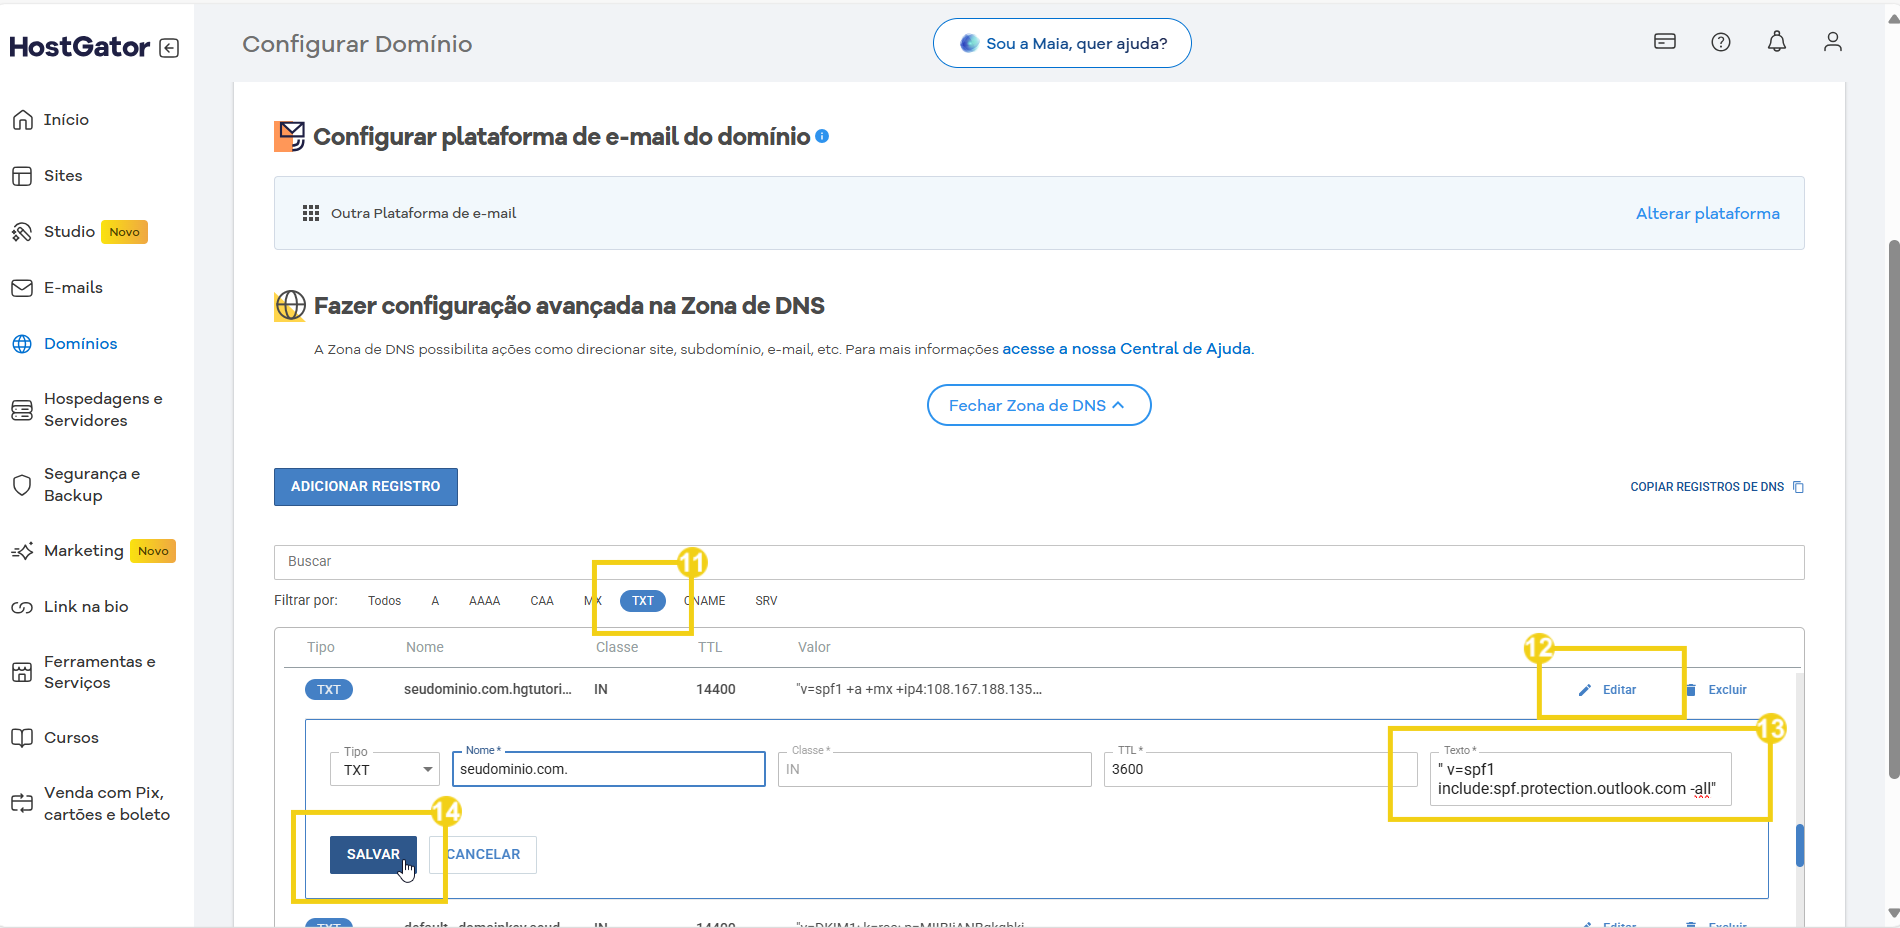Filter DNS records by Todos
This screenshot has height=928, width=1900.
coord(384,601)
